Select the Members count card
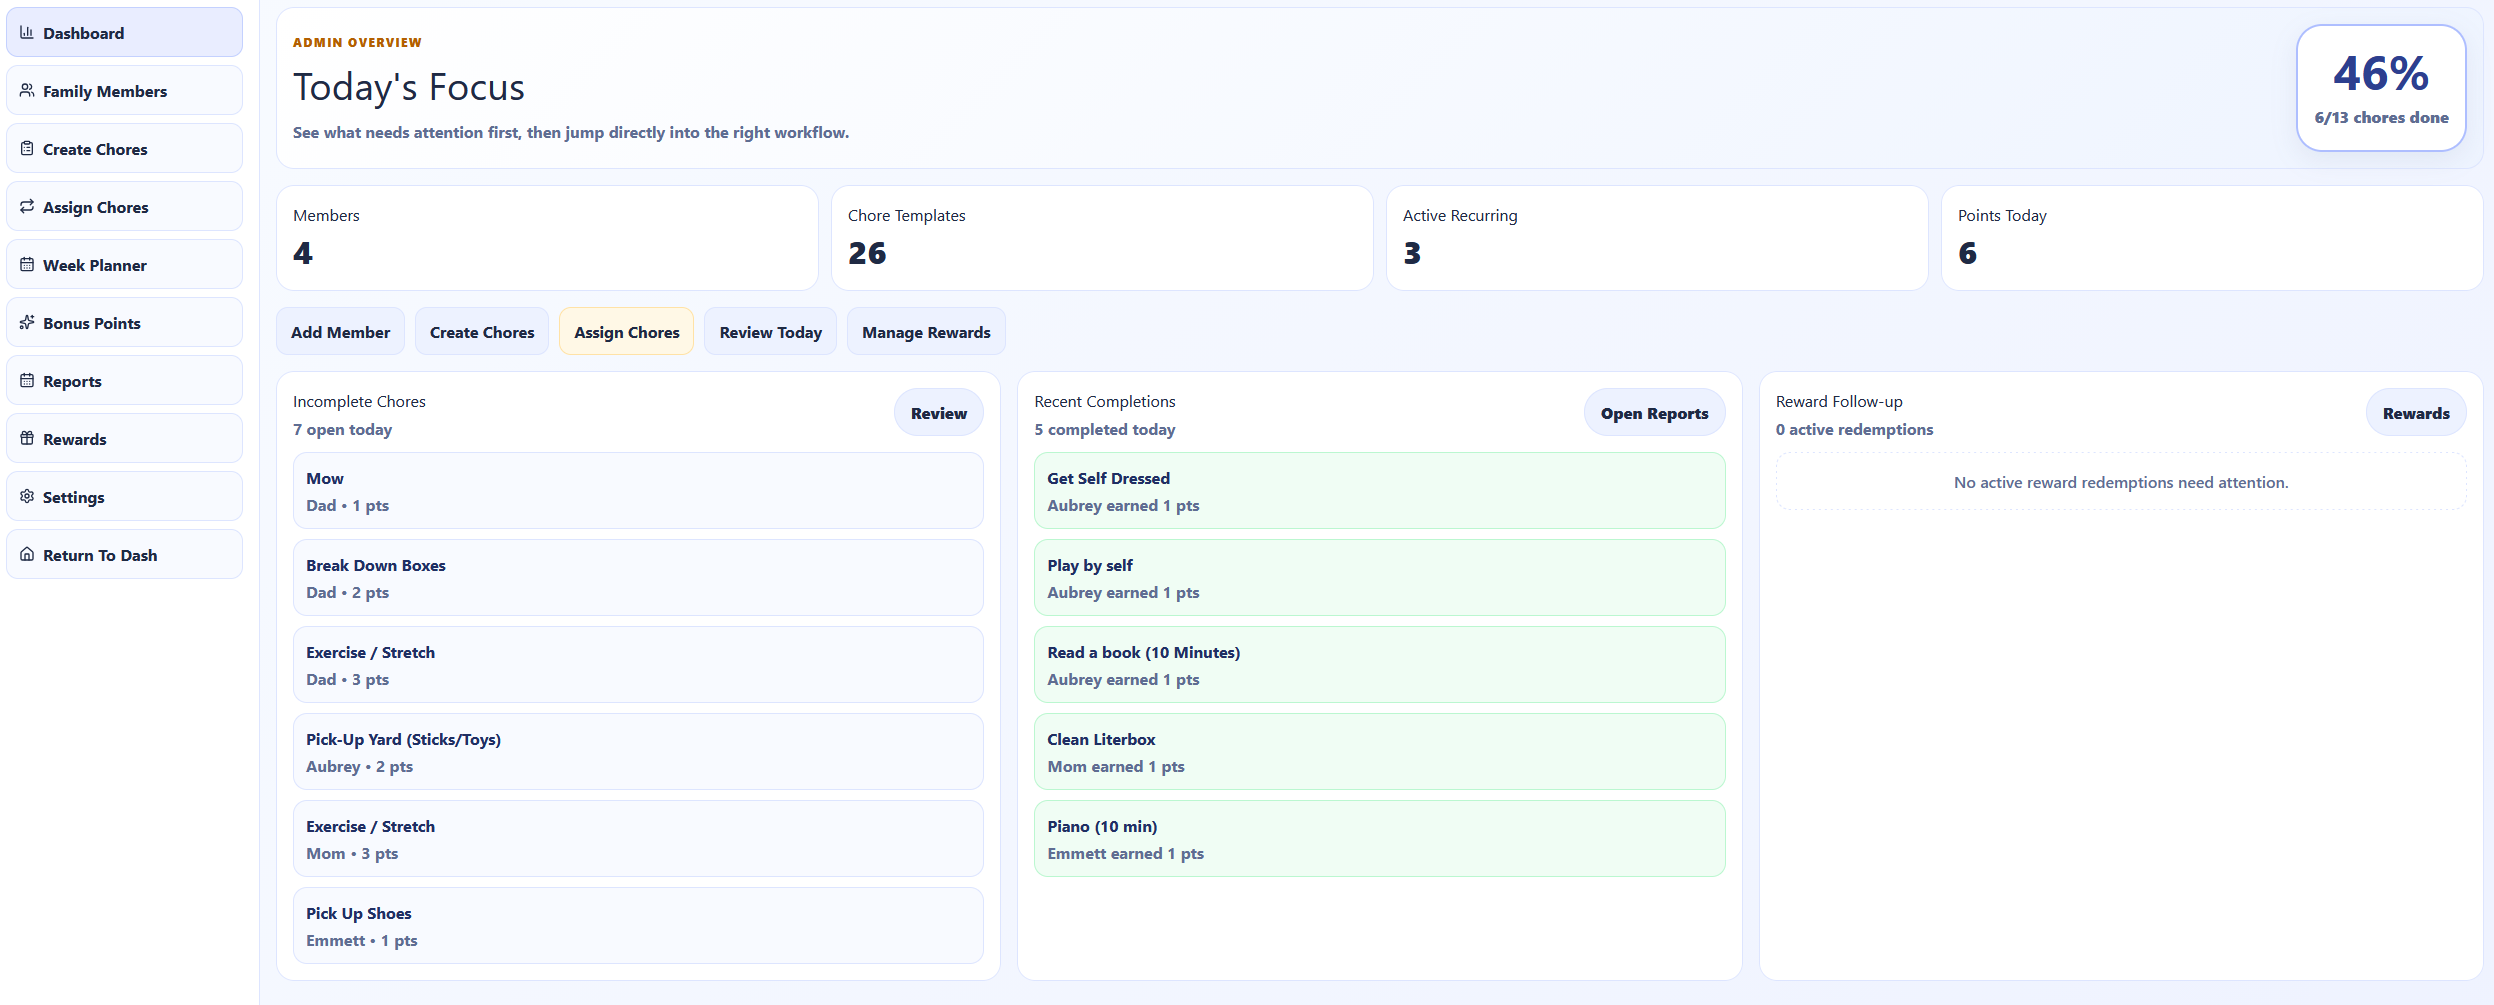The height and width of the screenshot is (1005, 2494). click(x=547, y=238)
